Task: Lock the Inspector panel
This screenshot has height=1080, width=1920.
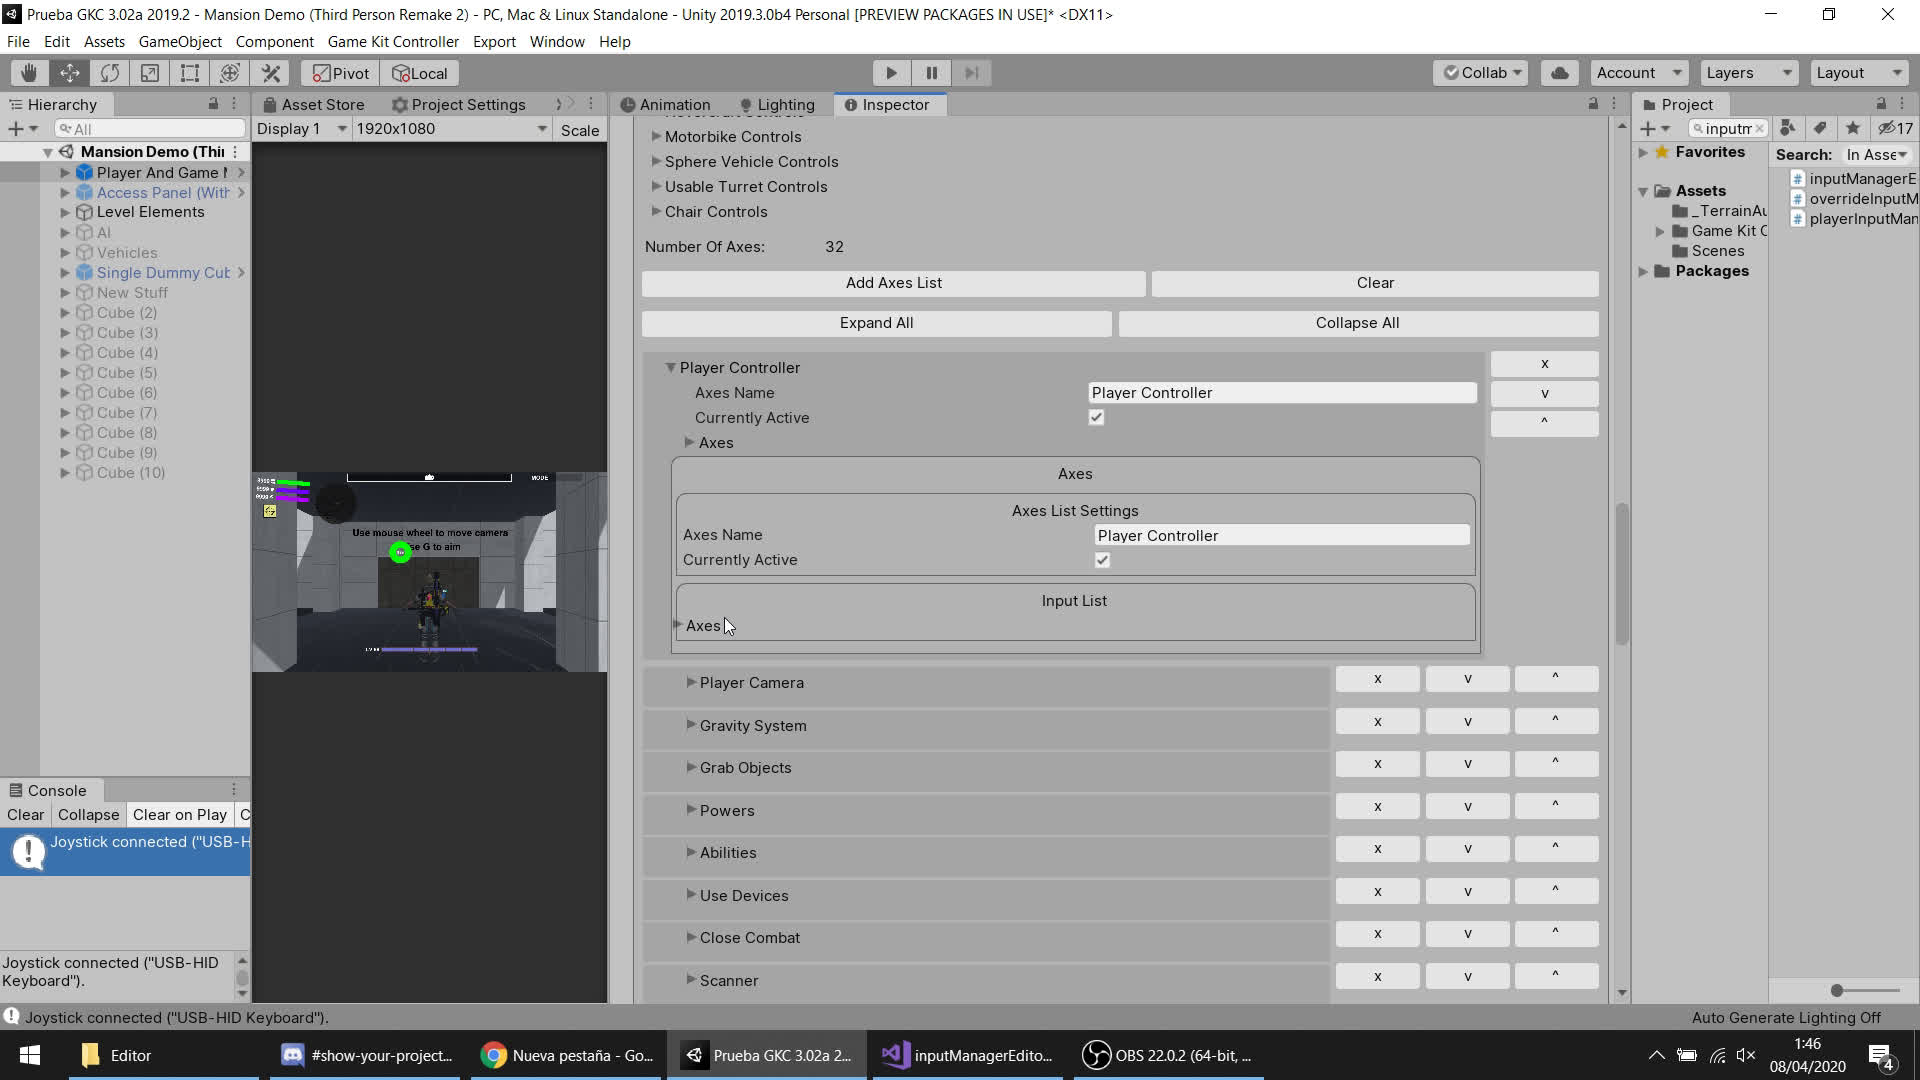Action: pos(1593,104)
